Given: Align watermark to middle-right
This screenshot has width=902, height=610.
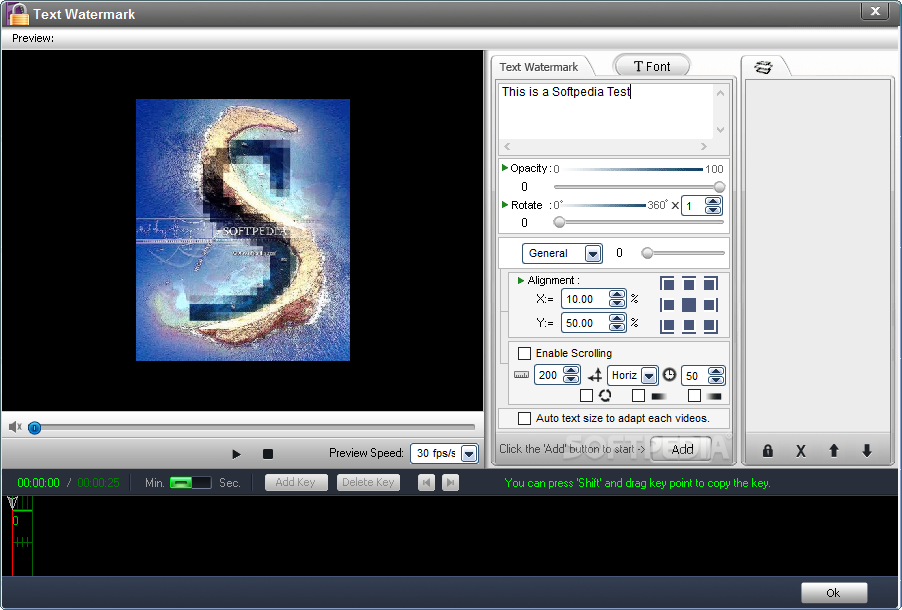Looking at the screenshot, I should point(711,305).
